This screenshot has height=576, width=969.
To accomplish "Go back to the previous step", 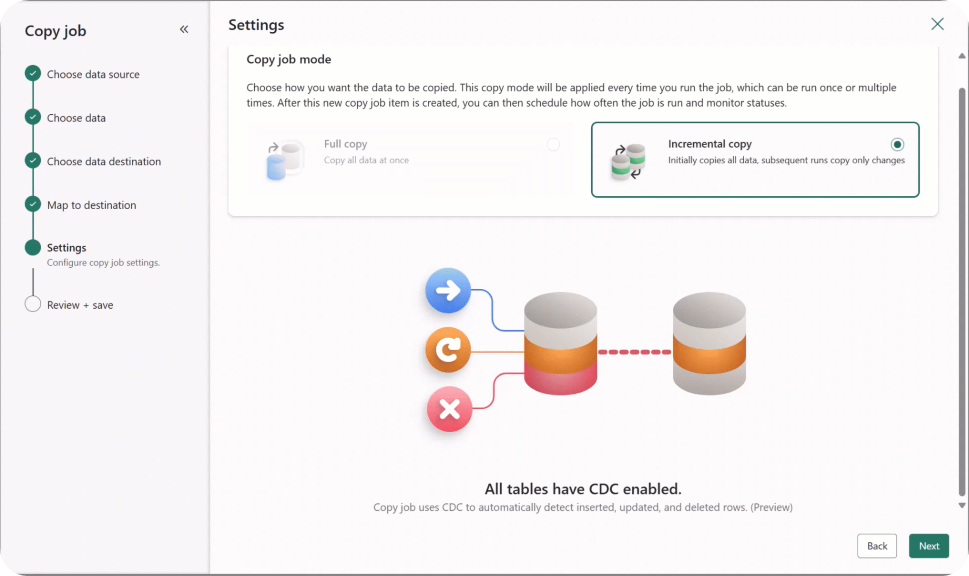I will point(876,545).
